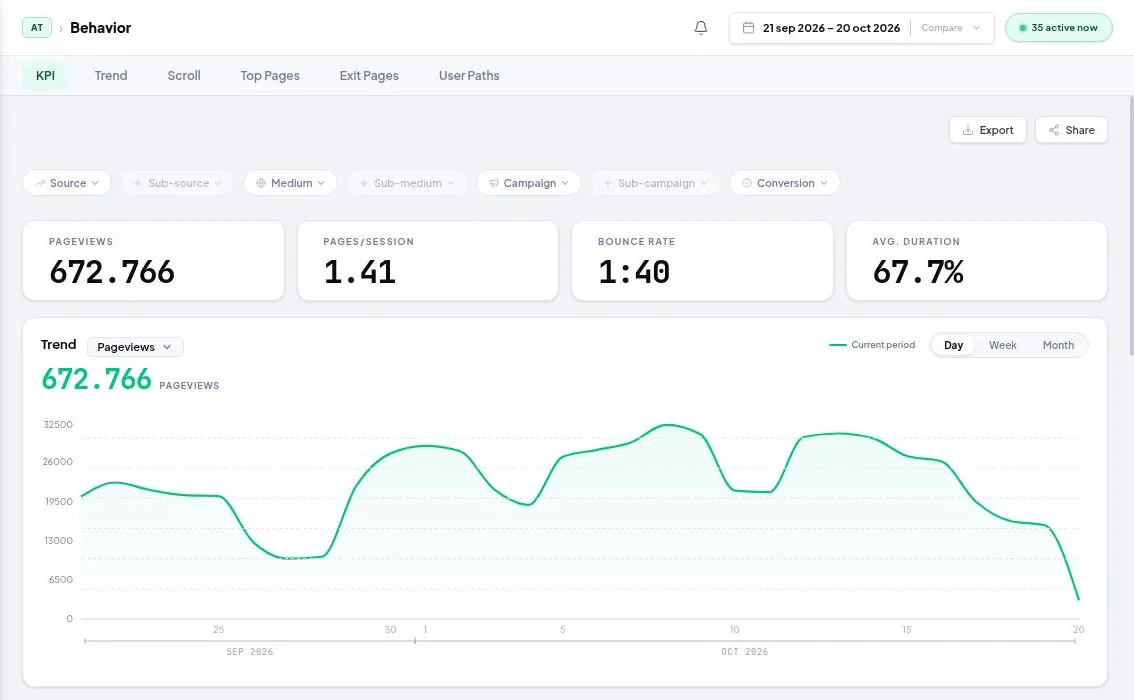This screenshot has width=1134, height=700.
Task: Open the Pageviews metric dropdown
Action: (x=135, y=347)
